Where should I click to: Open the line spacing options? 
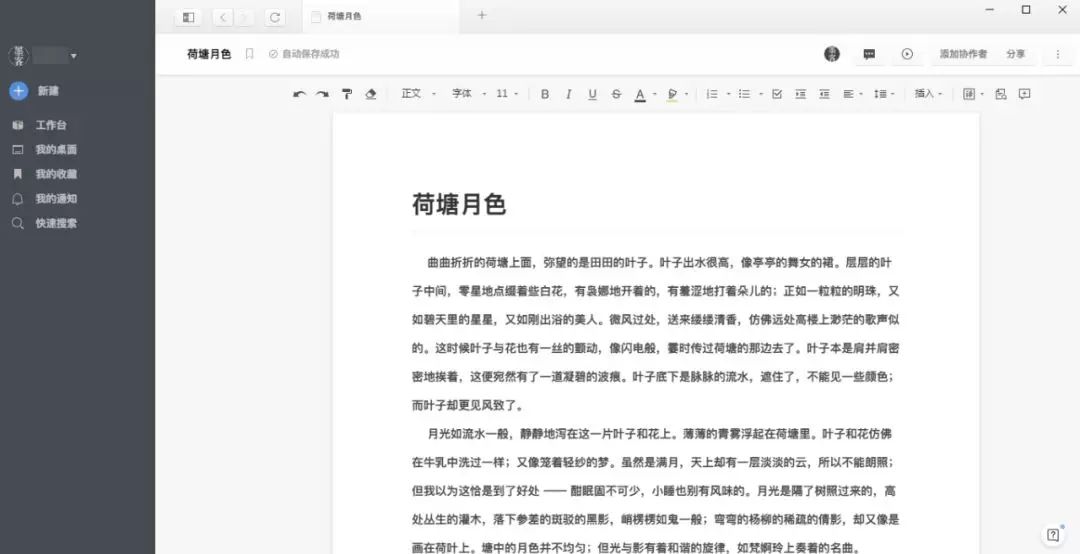pos(884,94)
